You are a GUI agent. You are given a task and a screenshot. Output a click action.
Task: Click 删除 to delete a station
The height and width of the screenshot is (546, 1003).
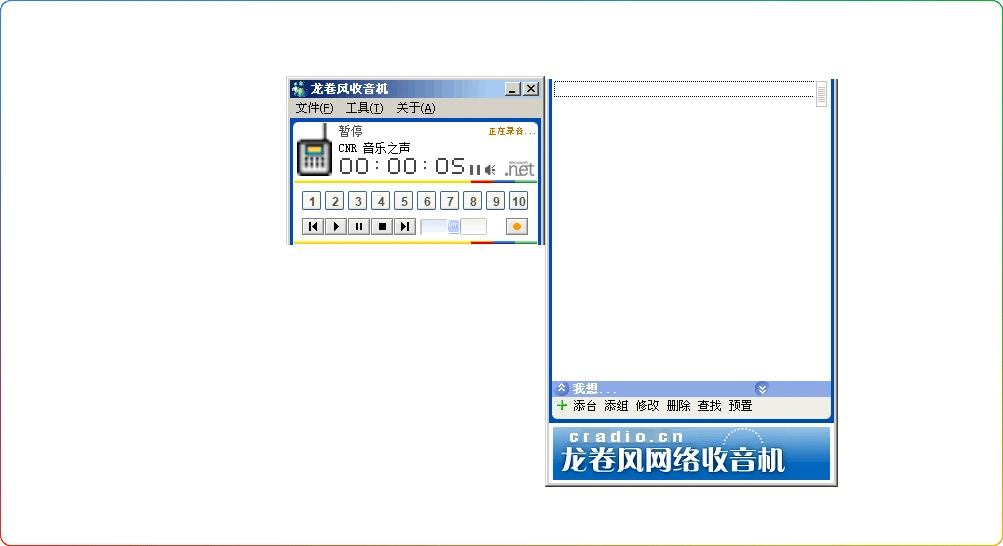click(678, 406)
